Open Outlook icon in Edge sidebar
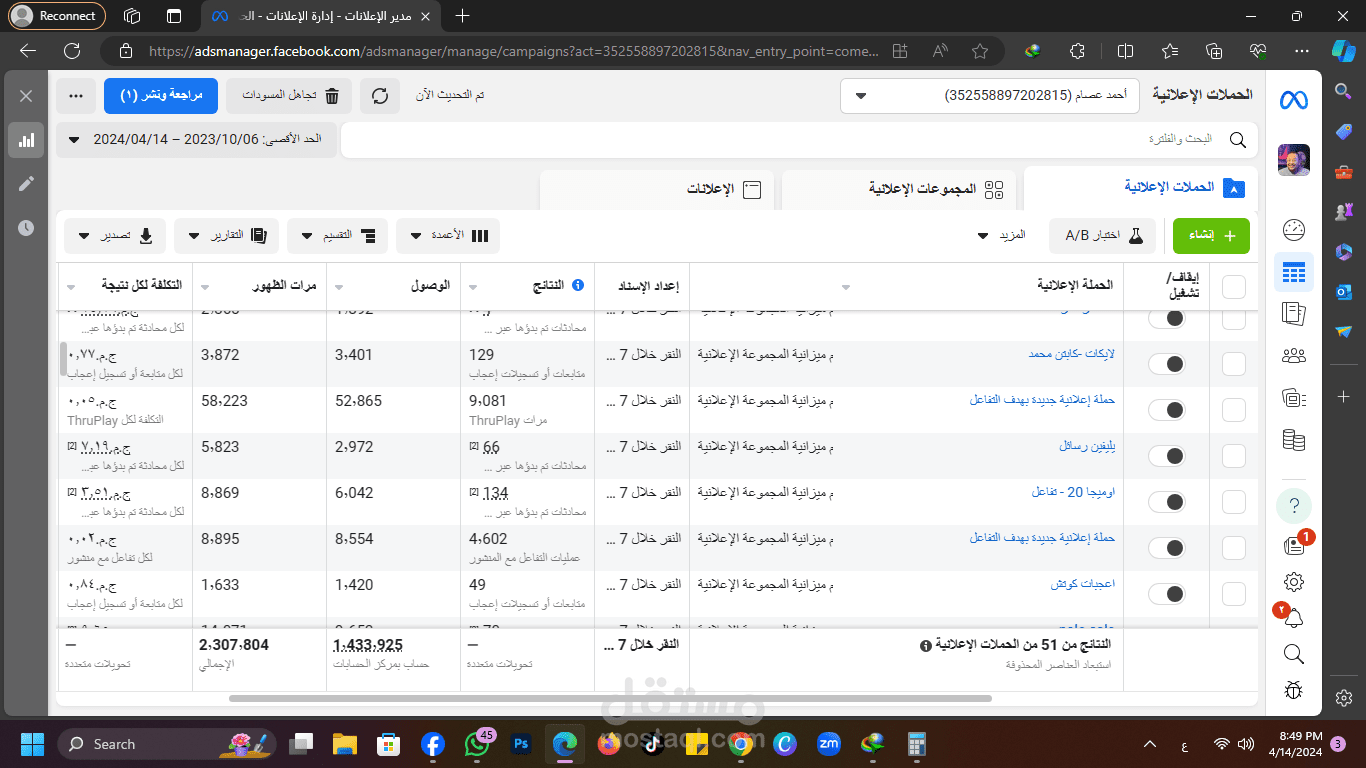This screenshot has width=1366, height=768. pyautogui.click(x=1343, y=292)
